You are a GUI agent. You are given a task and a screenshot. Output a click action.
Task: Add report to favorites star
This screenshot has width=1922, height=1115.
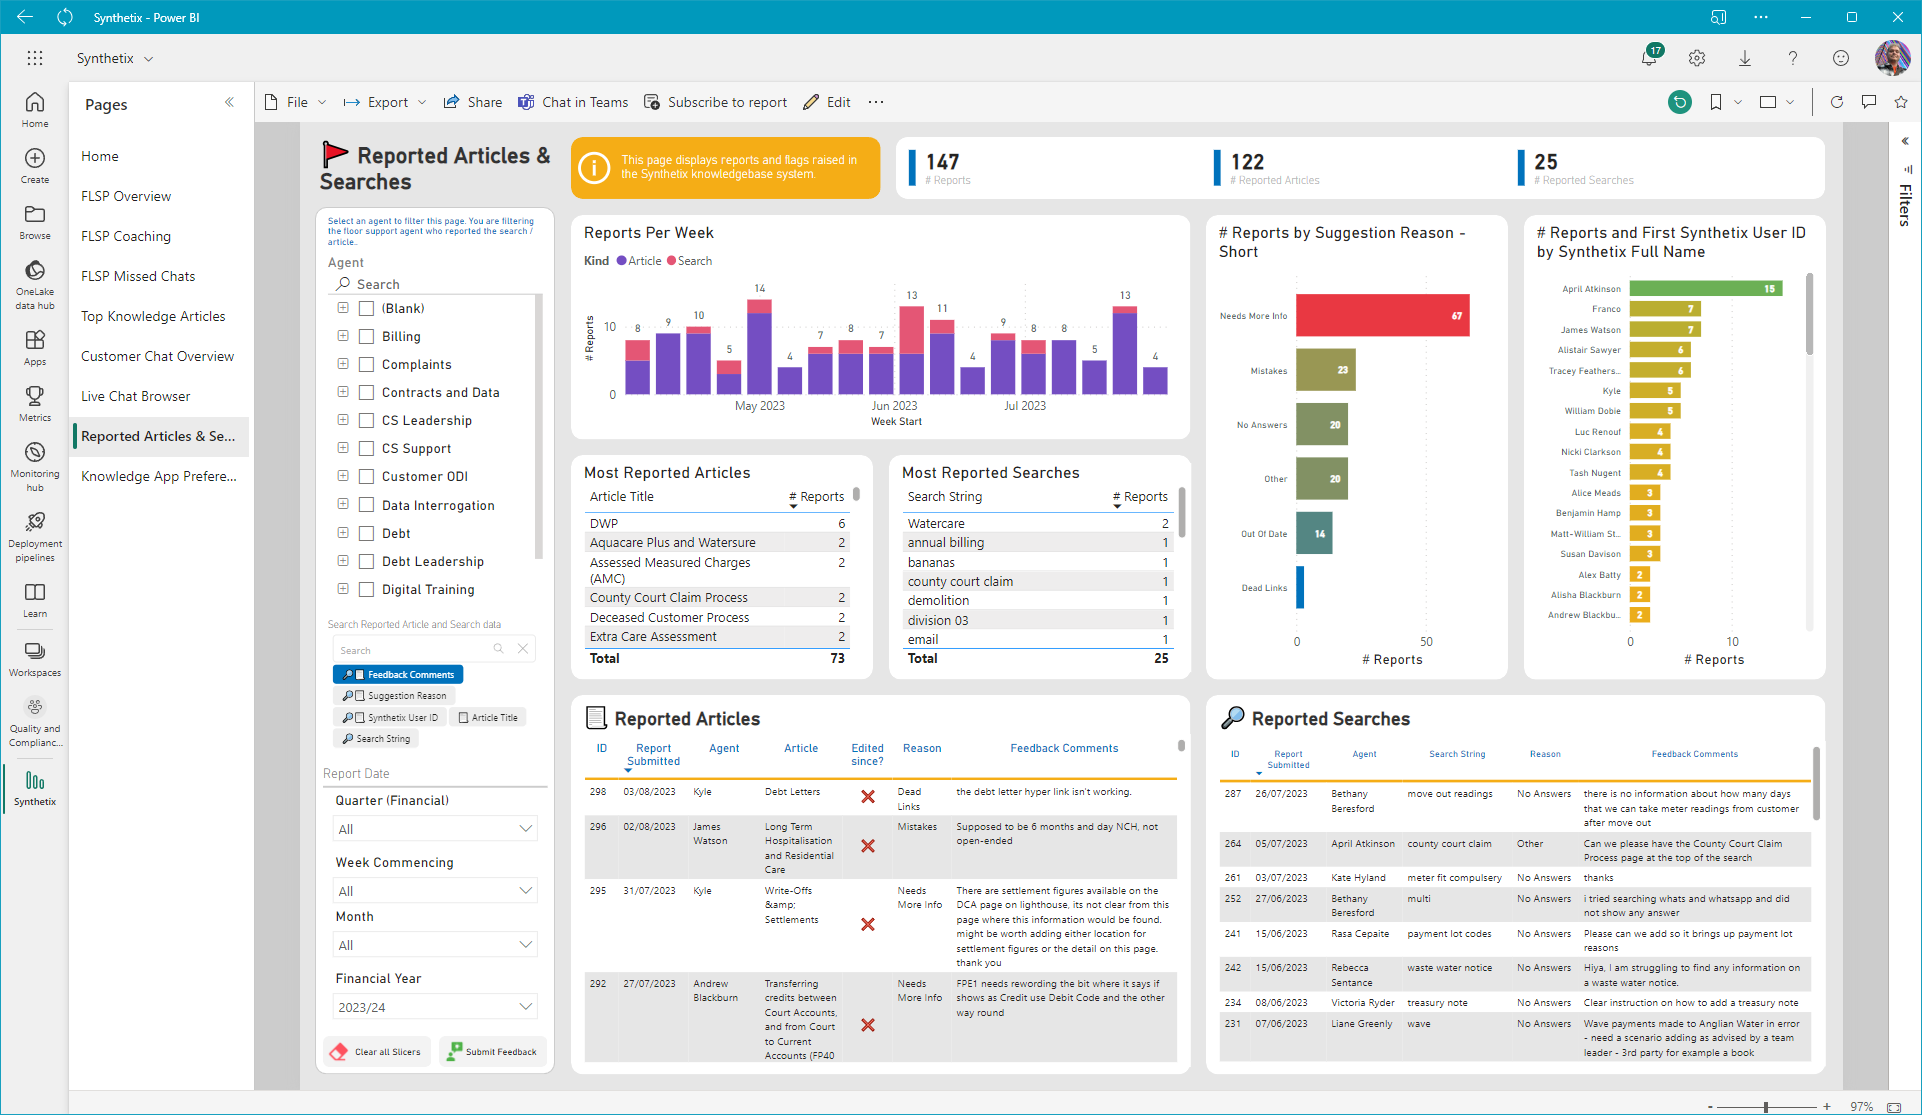(x=1901, y=102)
